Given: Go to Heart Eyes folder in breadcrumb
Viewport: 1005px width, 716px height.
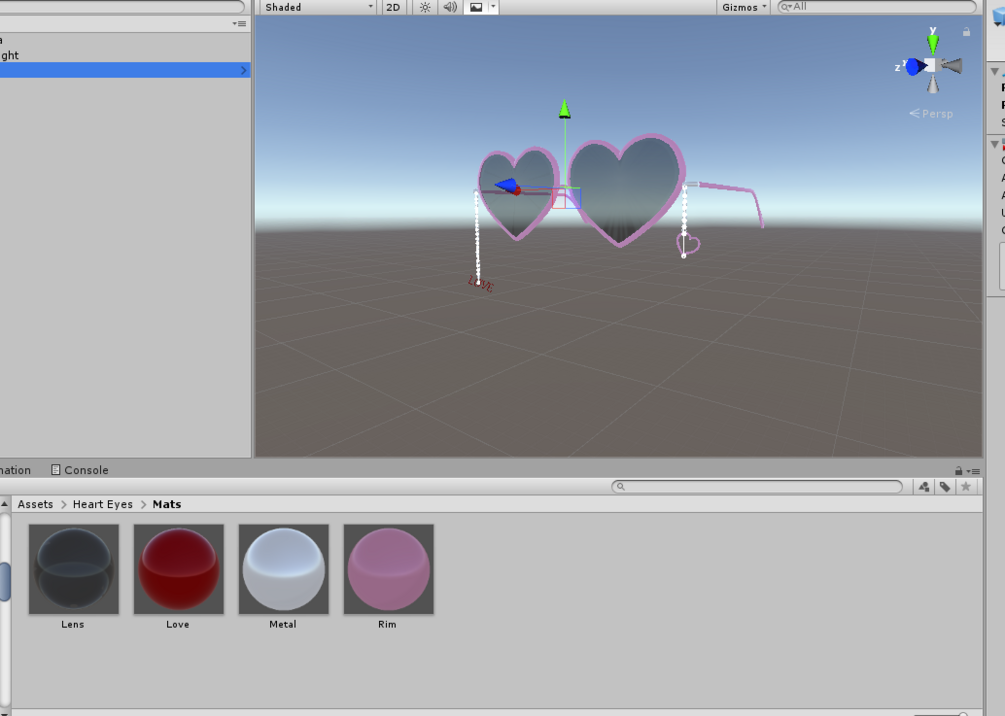Looking at the screenshot, I should click(x=103, y=504).
